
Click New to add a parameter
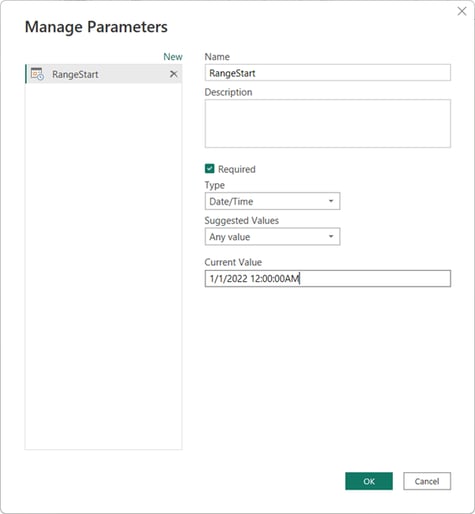click(x=173, y=57)
